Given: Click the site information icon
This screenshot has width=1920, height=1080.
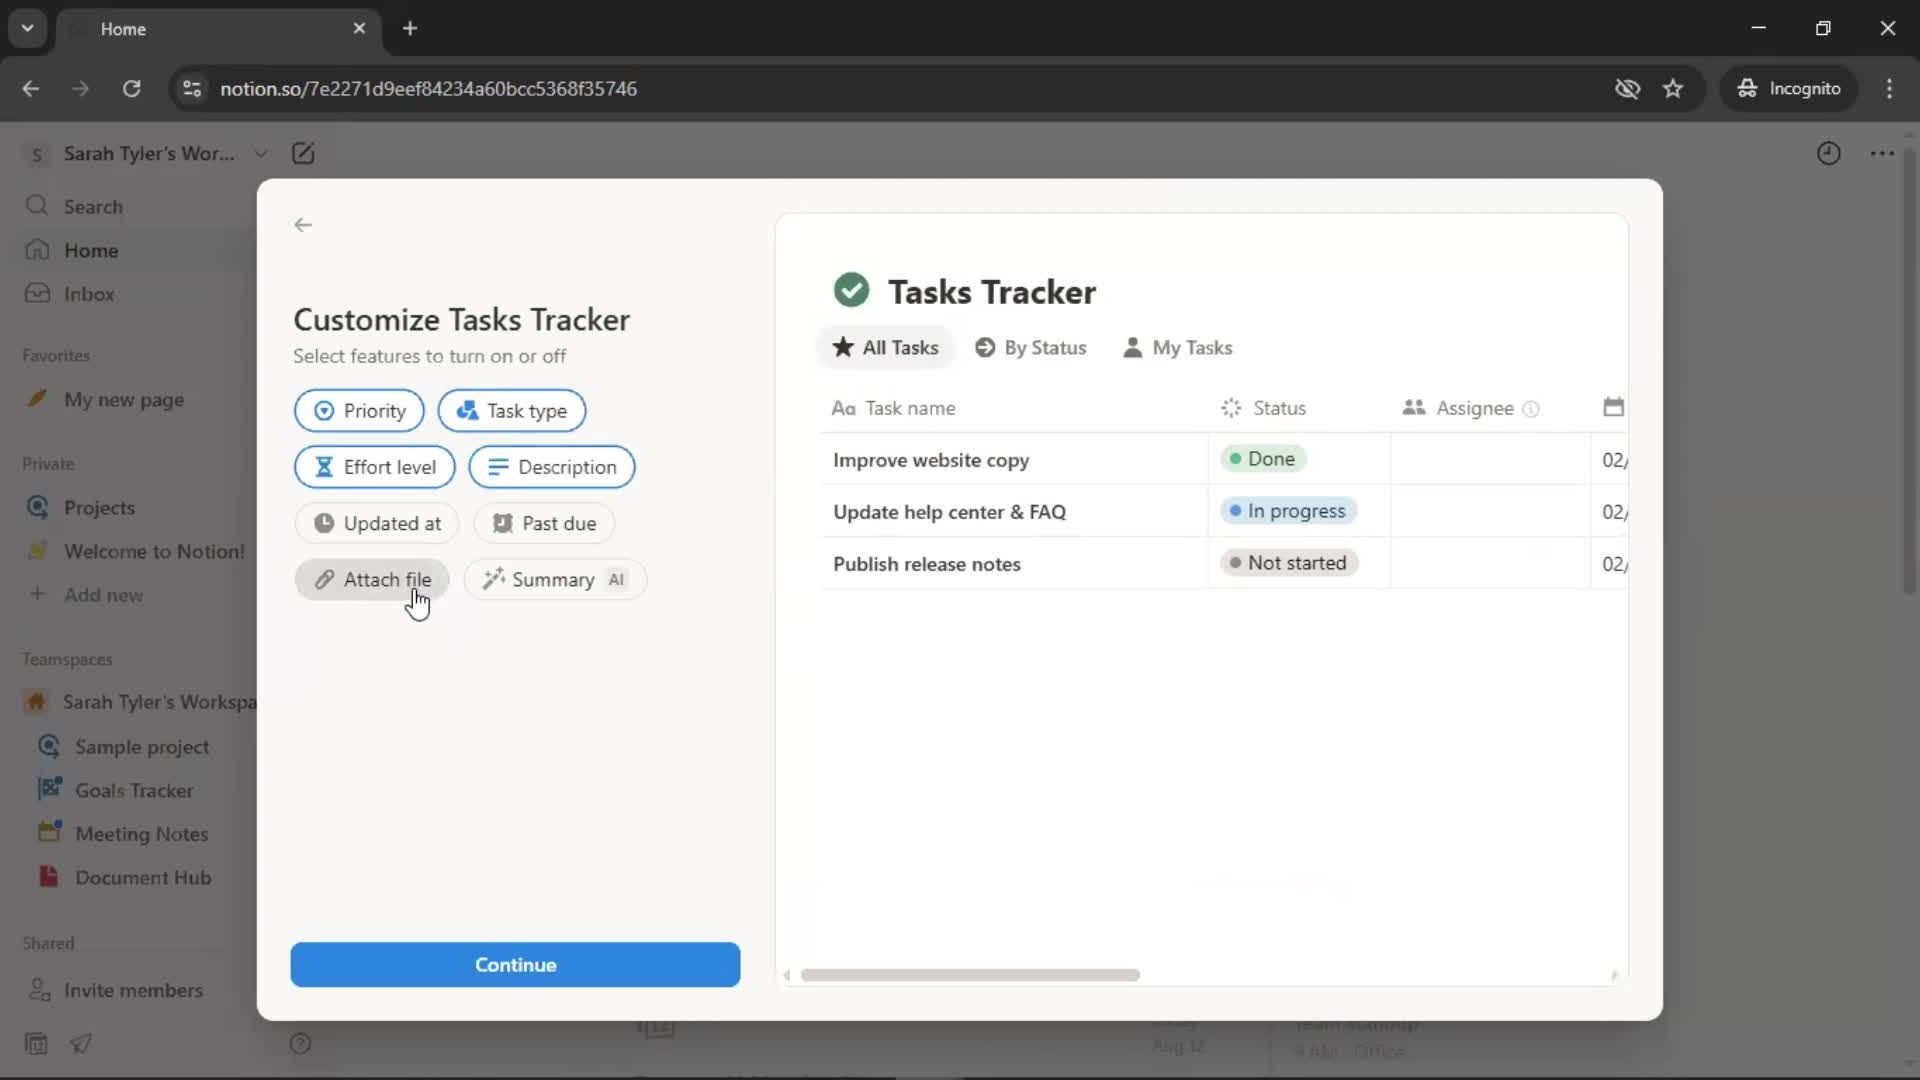Looking at the screenshot, I should tap(192, 89).
